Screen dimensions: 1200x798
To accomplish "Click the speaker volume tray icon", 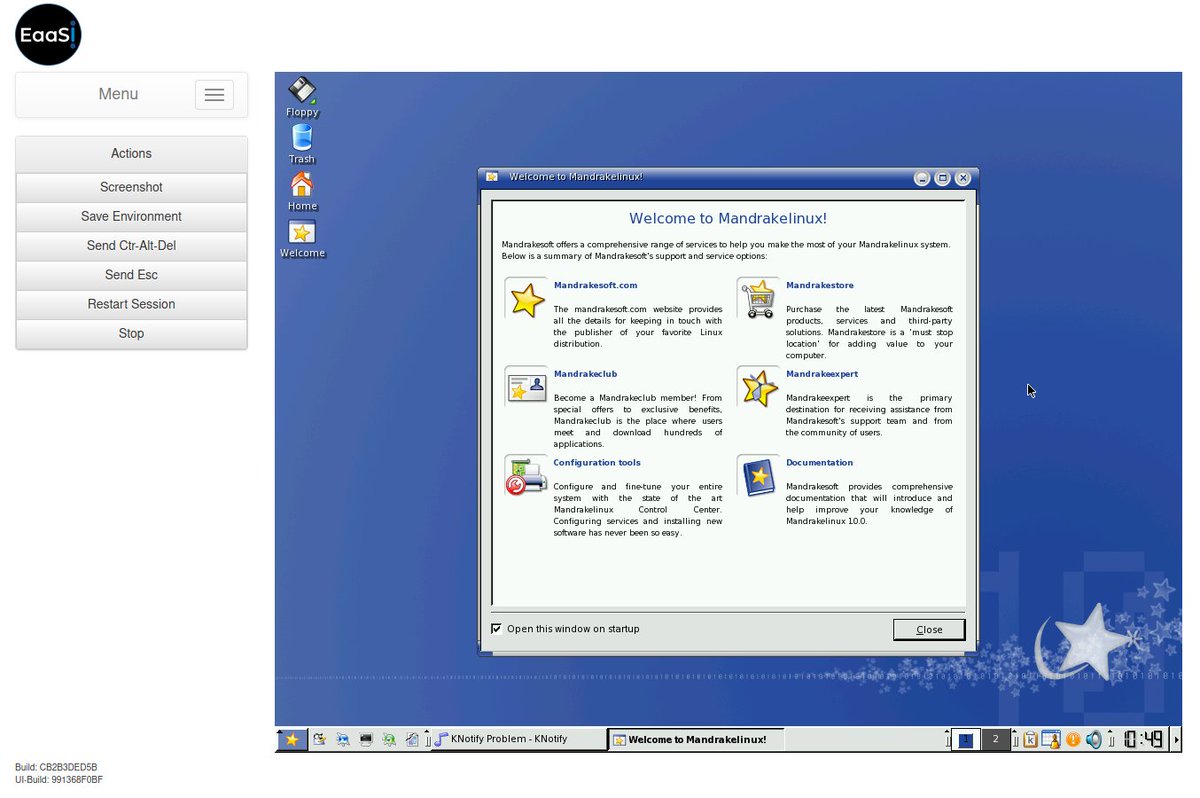I will [x=1094, y=740].
